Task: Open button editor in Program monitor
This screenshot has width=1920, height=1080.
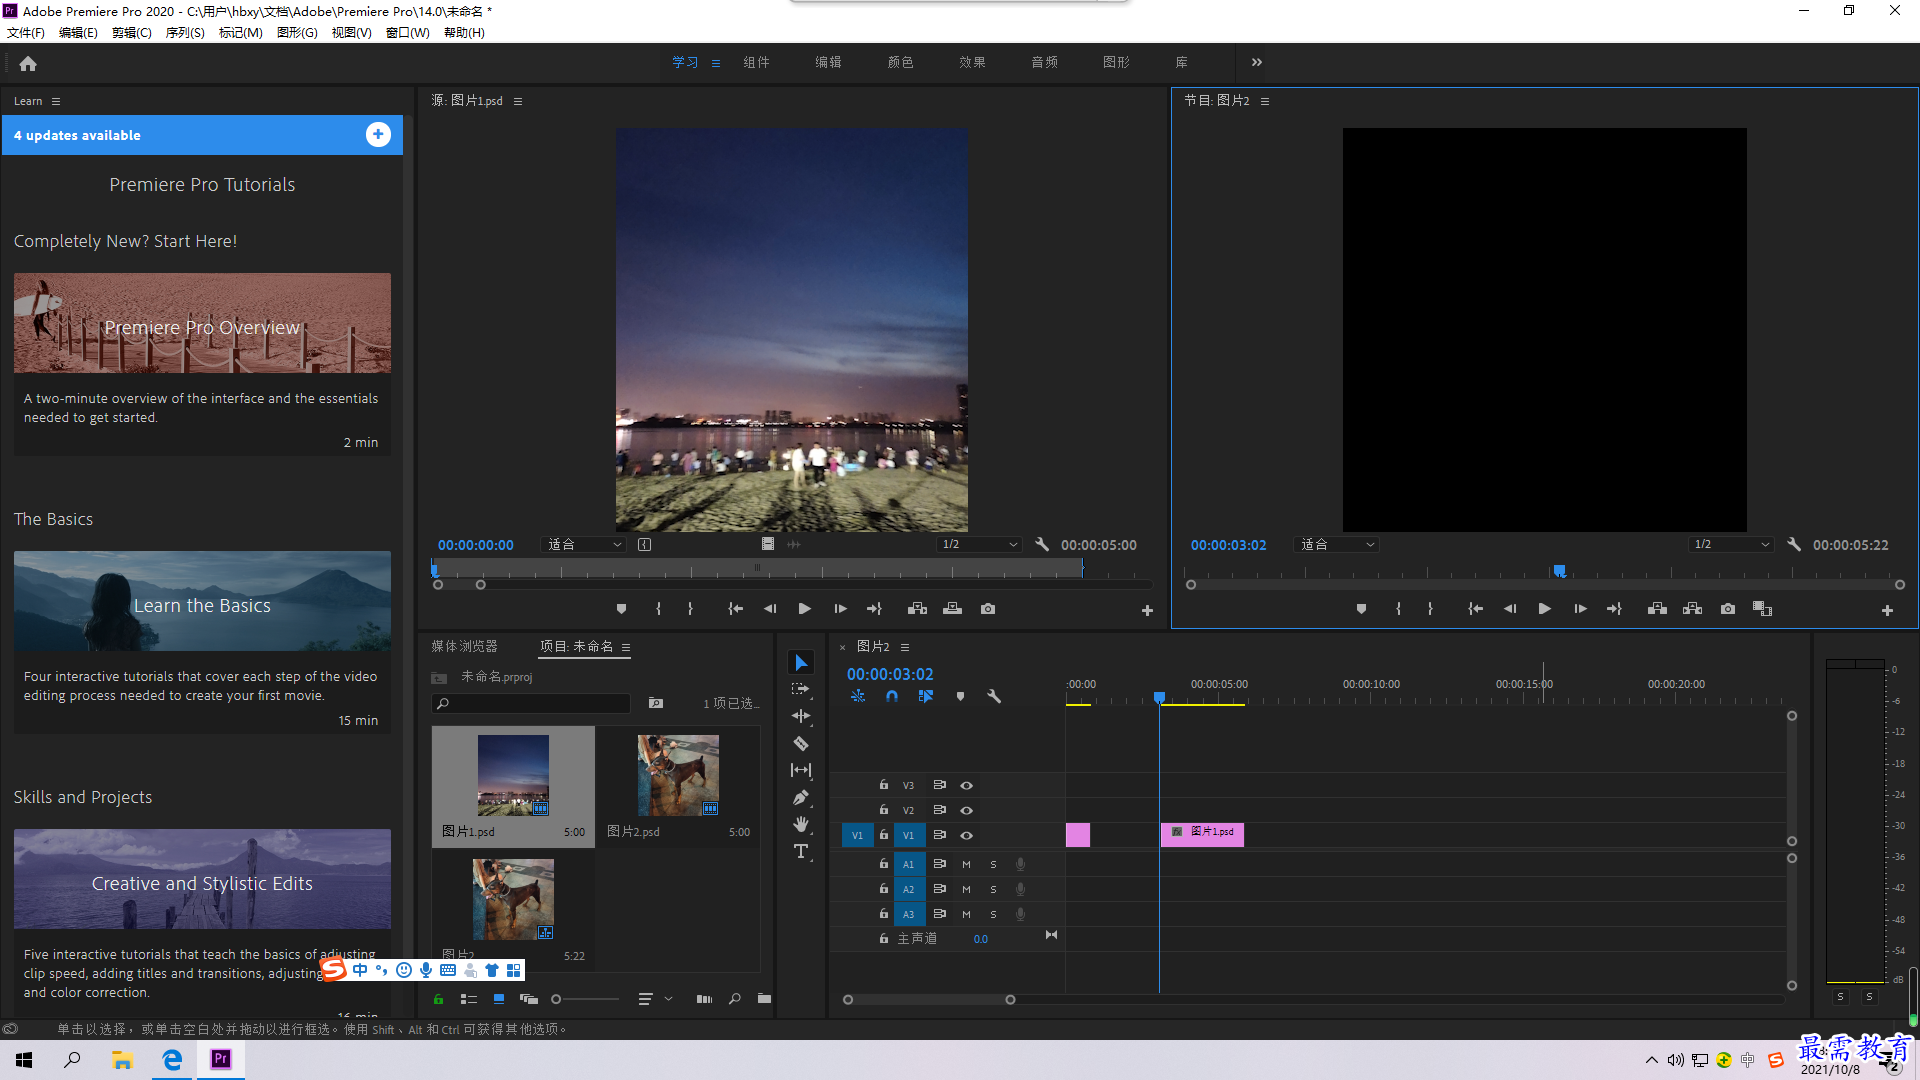Action: point(1887,610)
